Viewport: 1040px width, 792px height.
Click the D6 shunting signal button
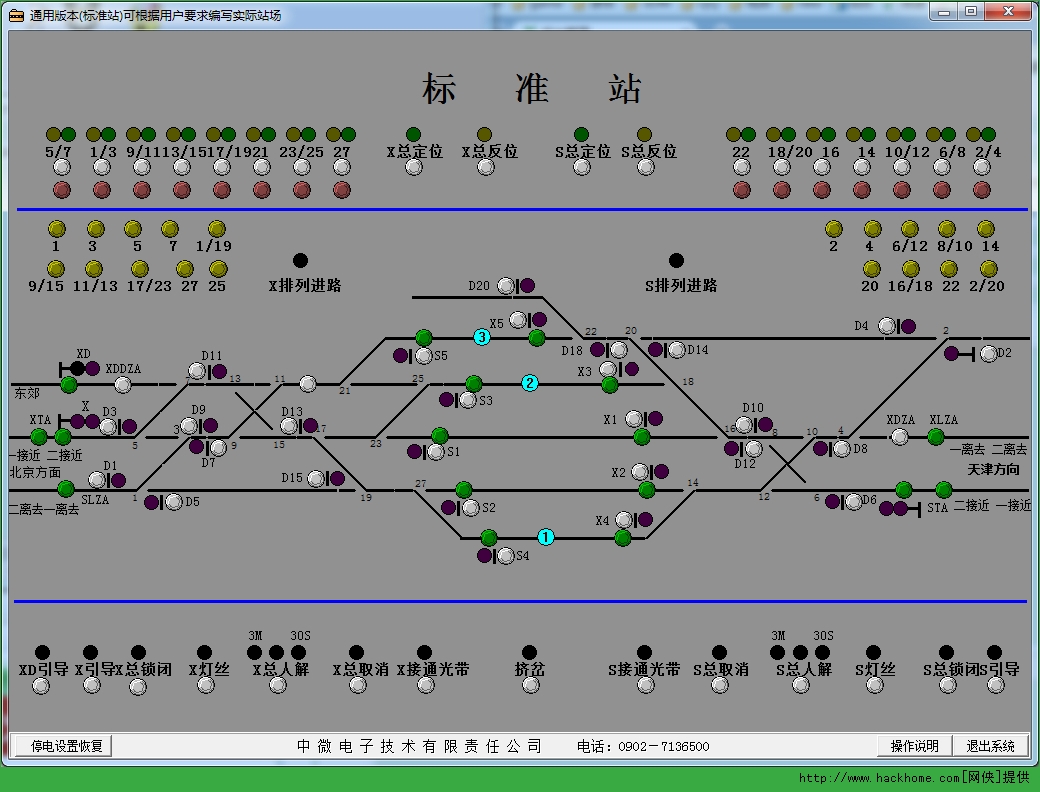click(854, 501)
